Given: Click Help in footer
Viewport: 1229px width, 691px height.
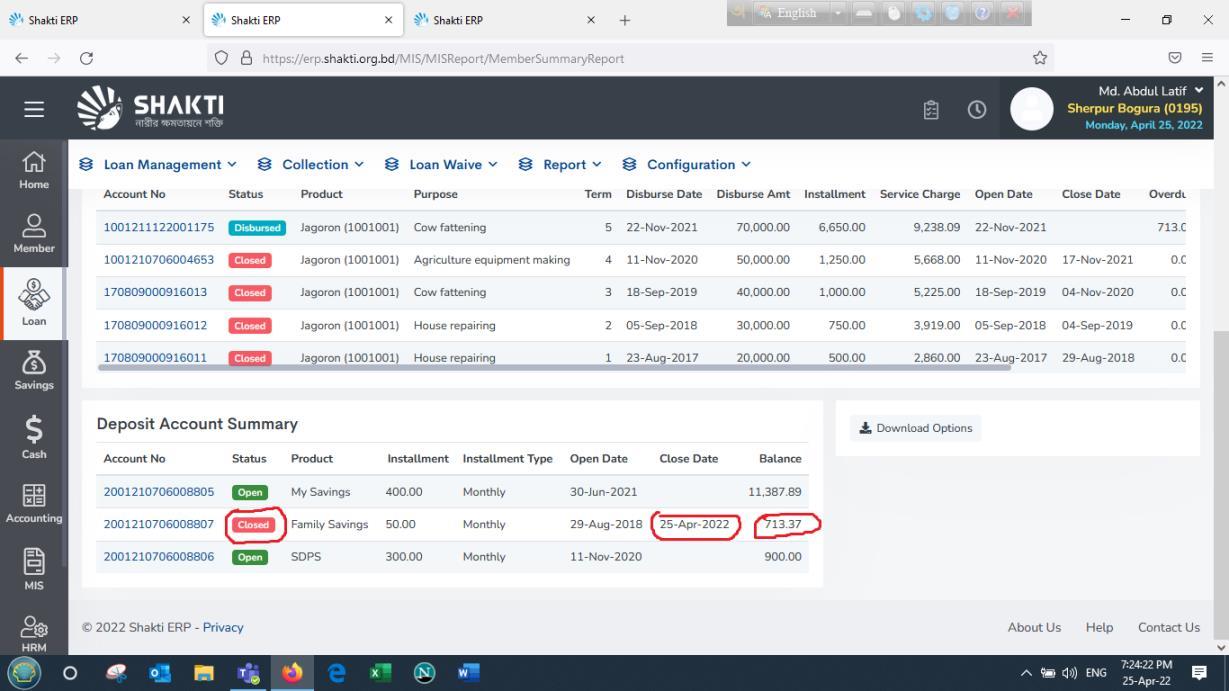Looking at the screenshot, I should click(1099, 628).
